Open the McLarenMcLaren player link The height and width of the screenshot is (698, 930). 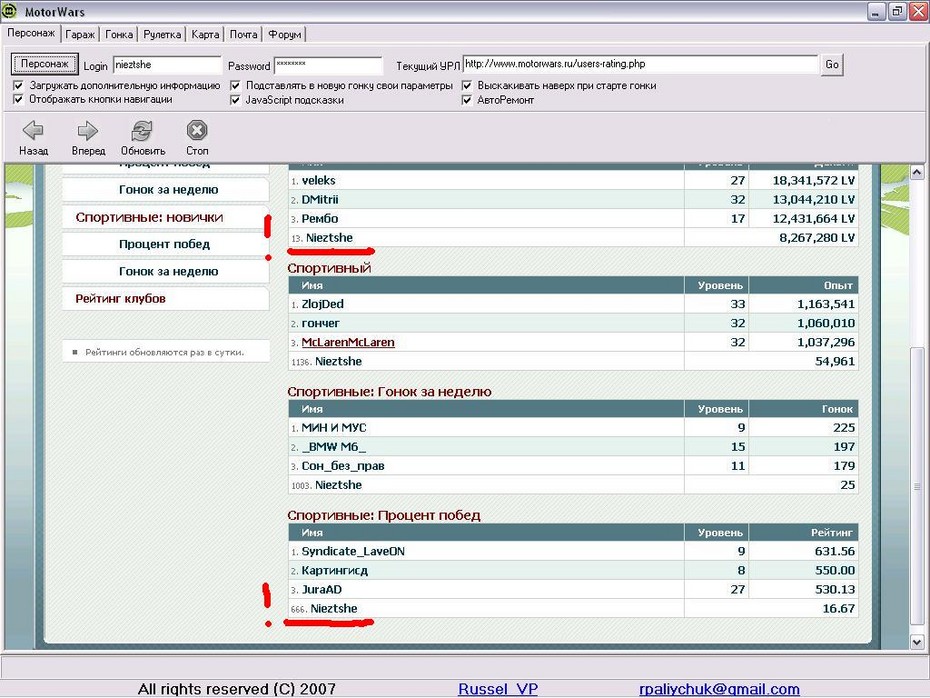pyautogui.click(x=348, y=342)
